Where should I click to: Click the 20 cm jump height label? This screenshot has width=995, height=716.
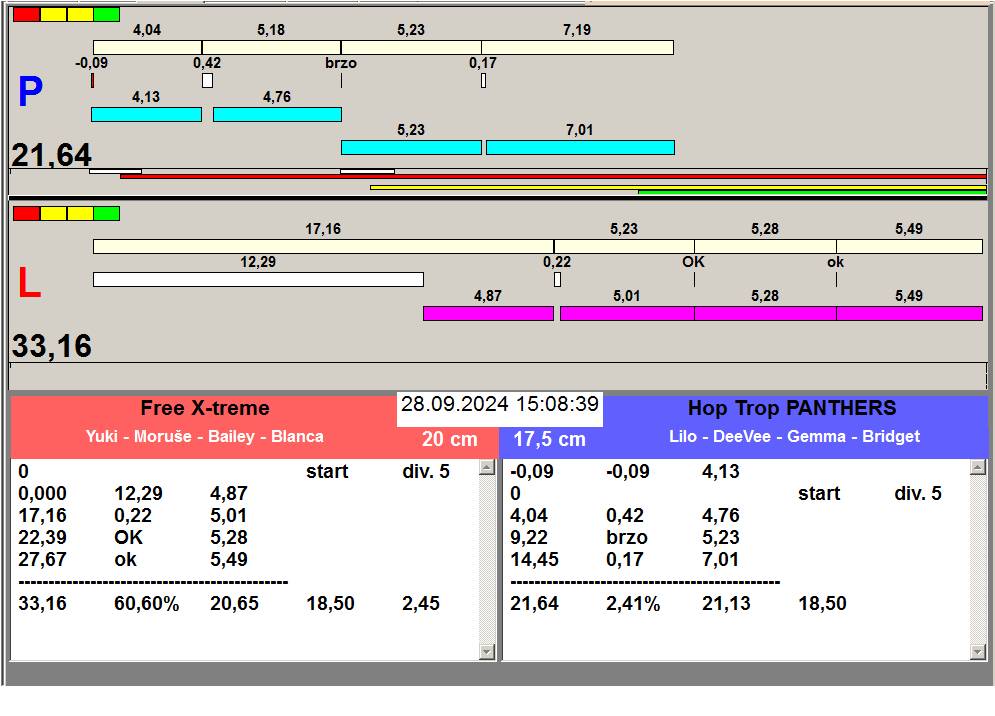[x=449, y=439]
